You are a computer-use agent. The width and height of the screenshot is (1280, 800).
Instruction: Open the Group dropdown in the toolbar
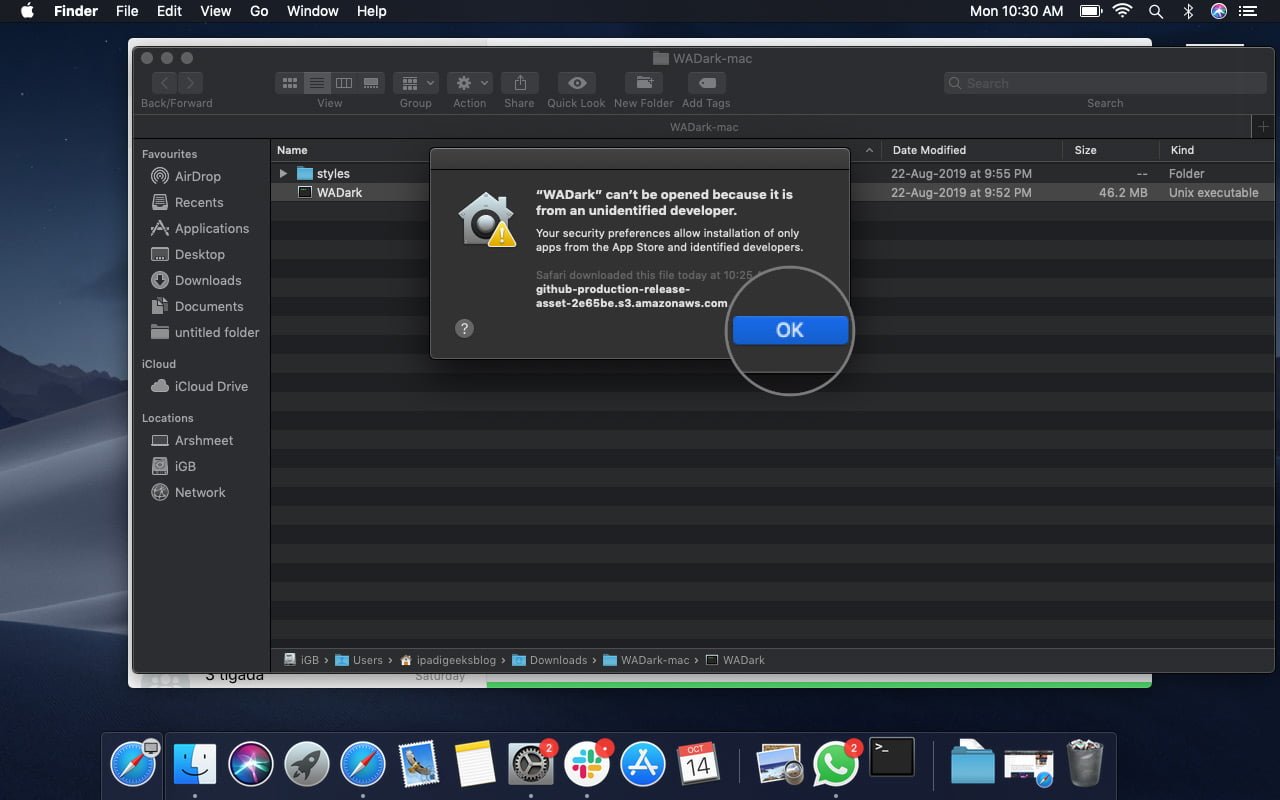coord(416,83)
